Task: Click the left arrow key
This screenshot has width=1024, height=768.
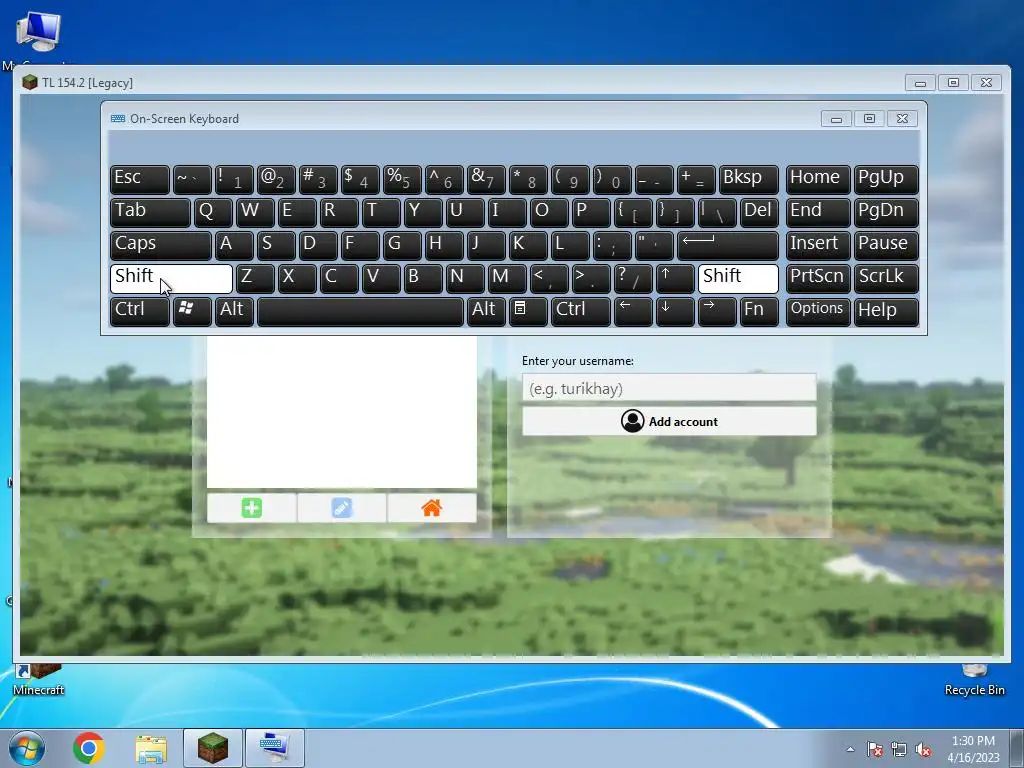Action: (x=633, y=312)
